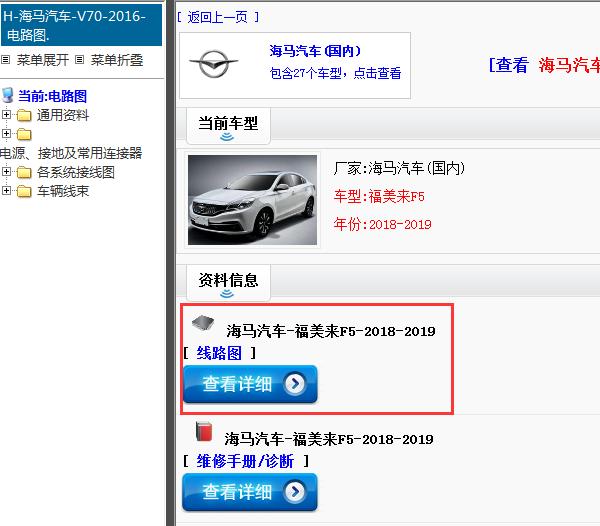Expand the 电源、接地及常用连接器 tree node
Screen dimensions: 600x526
click(6, 133)
